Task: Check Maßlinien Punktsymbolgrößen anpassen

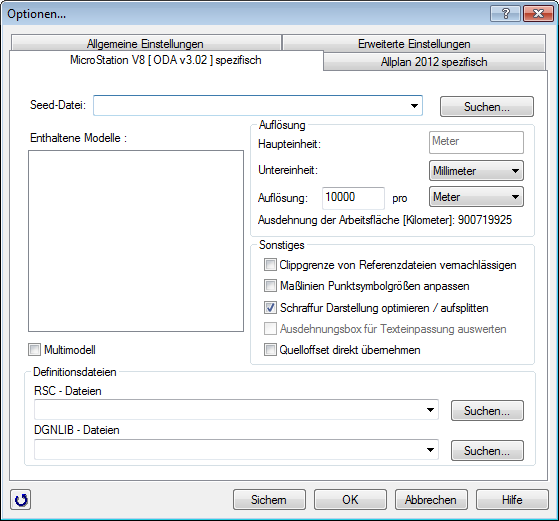Action: [270, 286]
